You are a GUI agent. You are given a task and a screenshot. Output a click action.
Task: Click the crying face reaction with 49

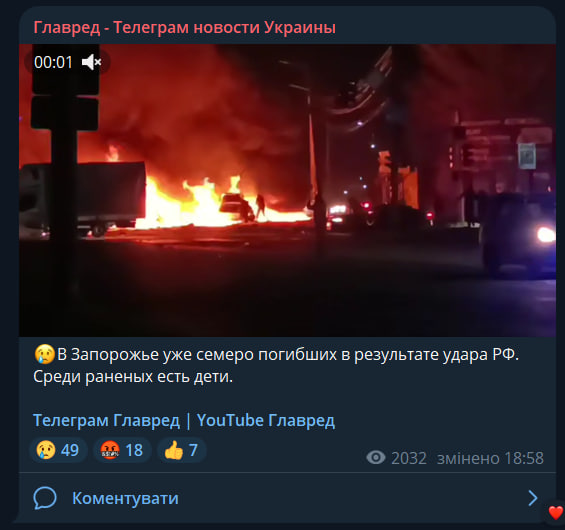click(58, 450)
